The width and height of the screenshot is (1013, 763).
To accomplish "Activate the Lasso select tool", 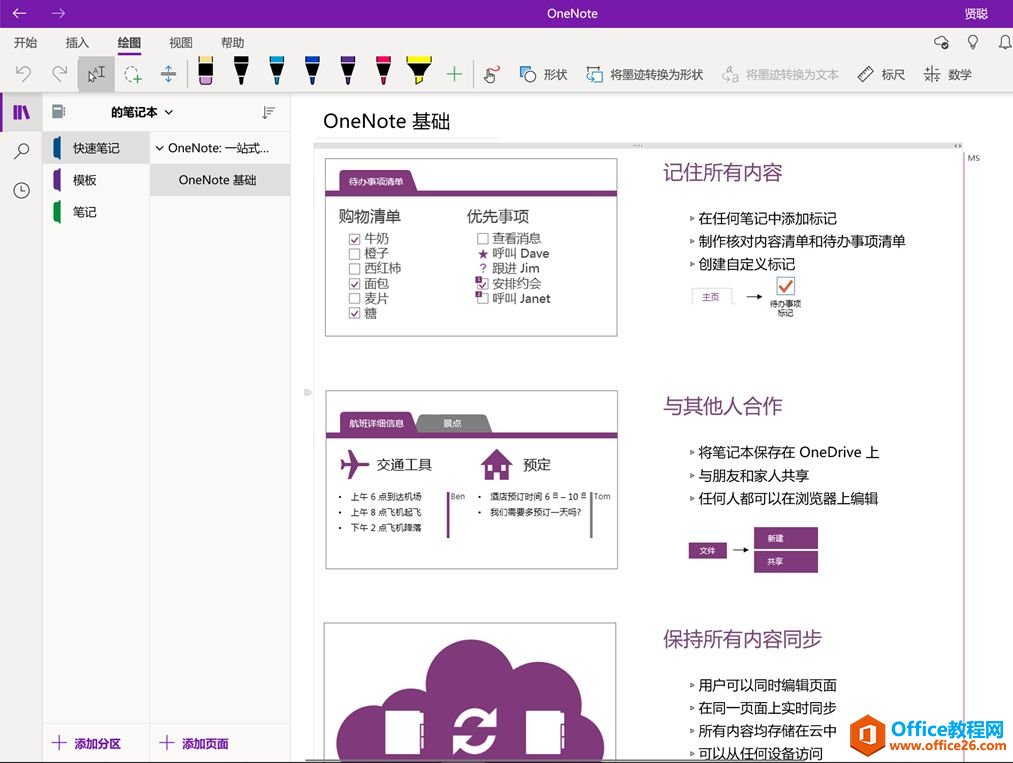I will point(133,74).
